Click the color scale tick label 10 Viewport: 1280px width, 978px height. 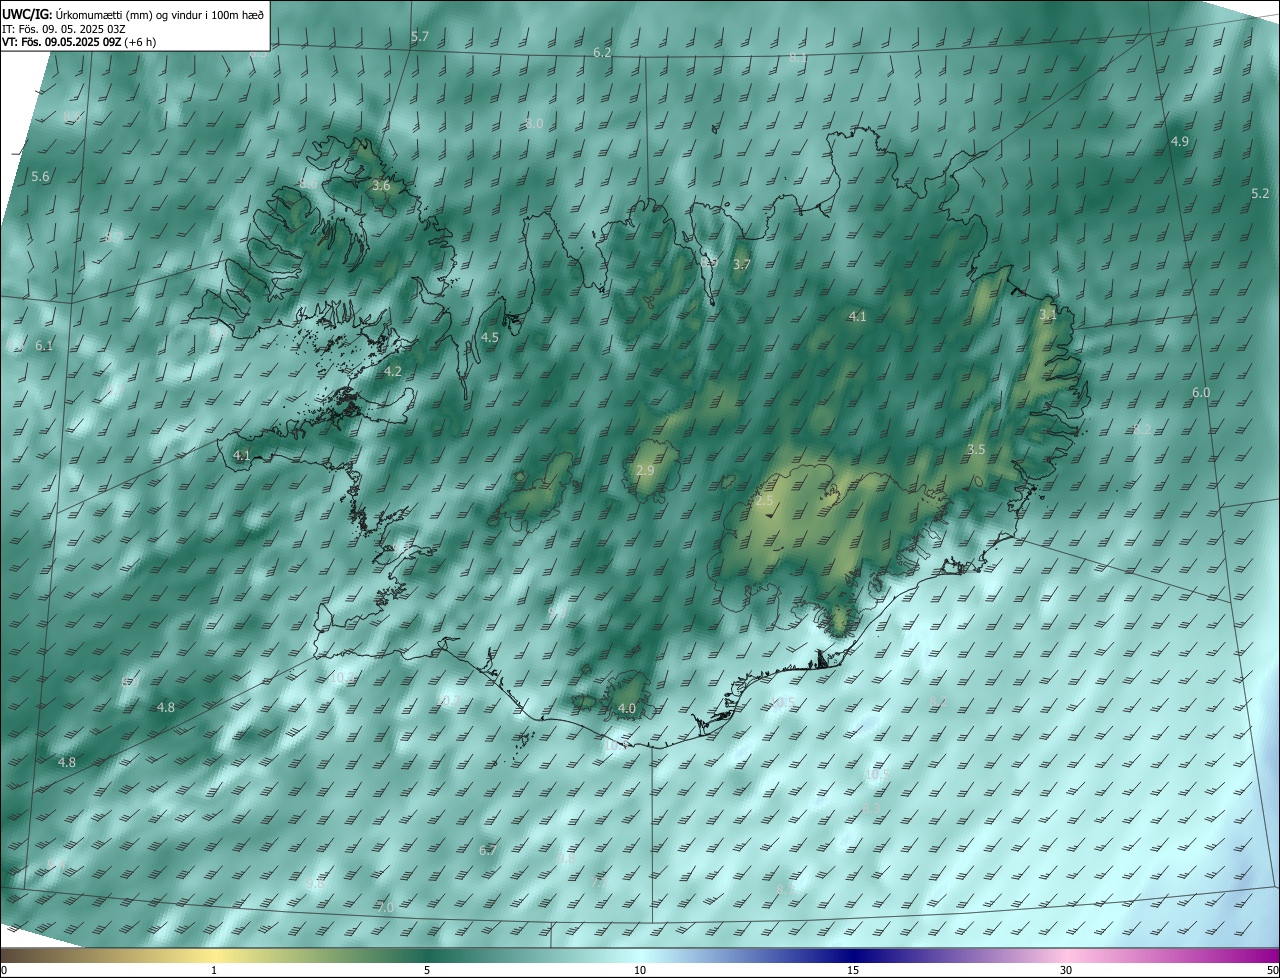(x=640, y=971)
